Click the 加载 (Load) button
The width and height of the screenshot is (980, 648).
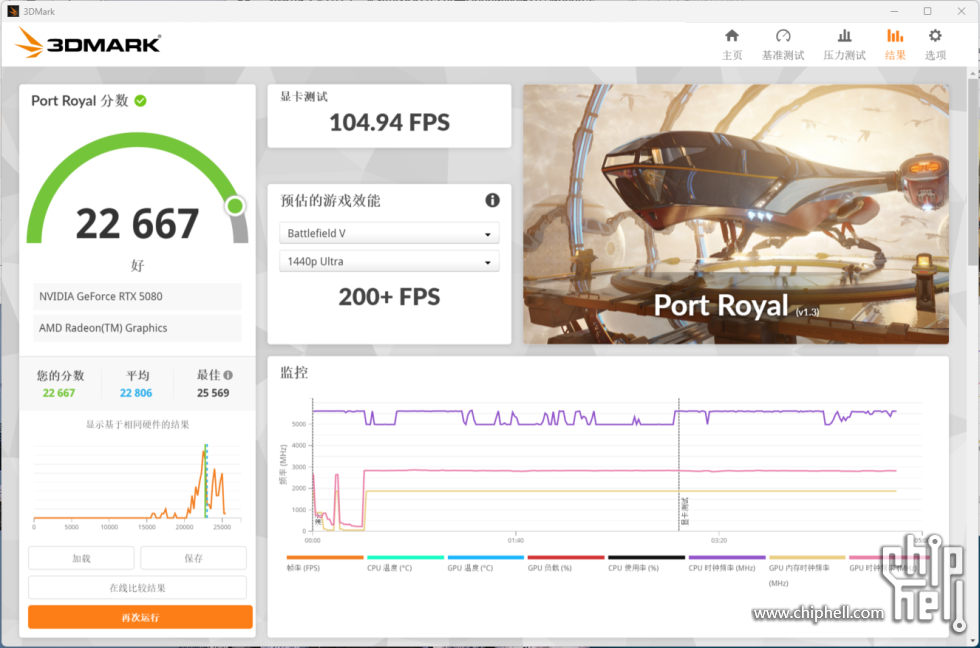[x=81, y=558]
